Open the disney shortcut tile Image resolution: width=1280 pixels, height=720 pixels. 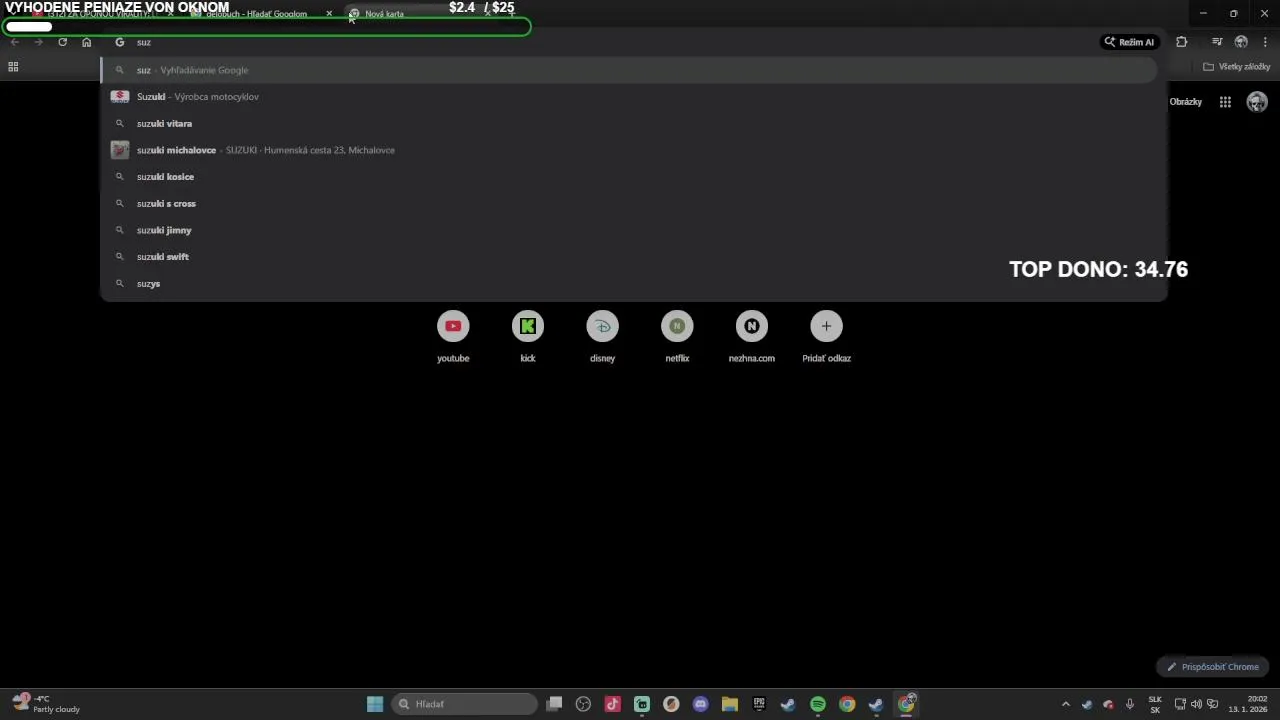pyautogui.click(x=602, y=336)
